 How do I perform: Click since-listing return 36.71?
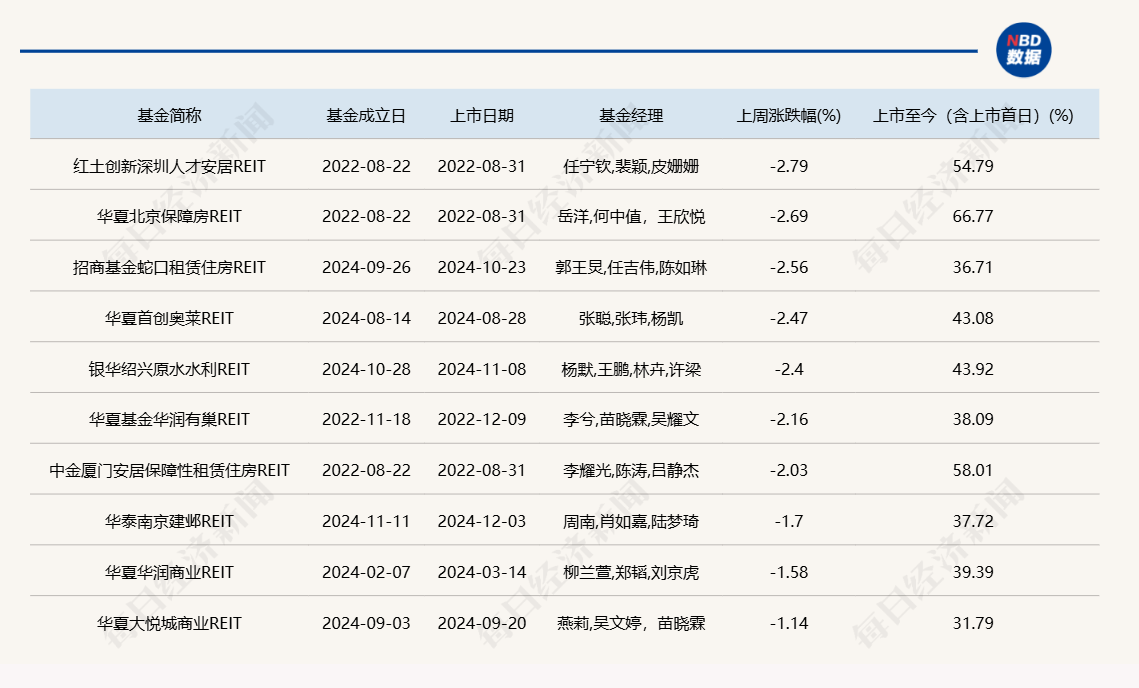coord(973,267)
